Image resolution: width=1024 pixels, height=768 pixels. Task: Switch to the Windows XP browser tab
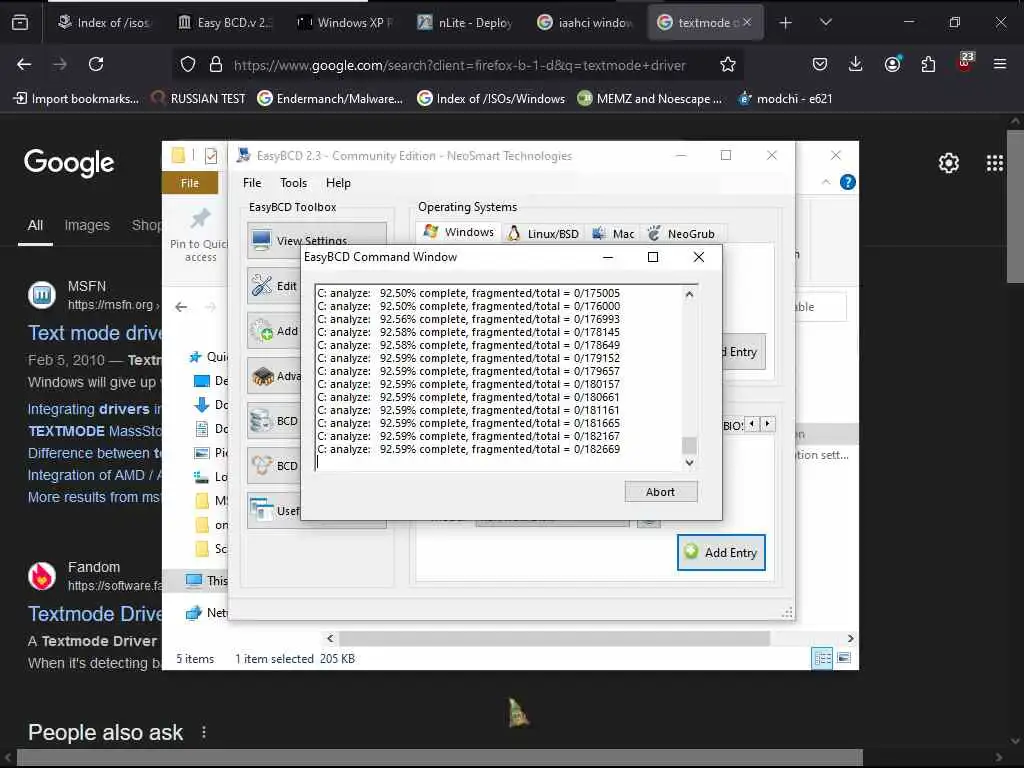pos(346,23)
